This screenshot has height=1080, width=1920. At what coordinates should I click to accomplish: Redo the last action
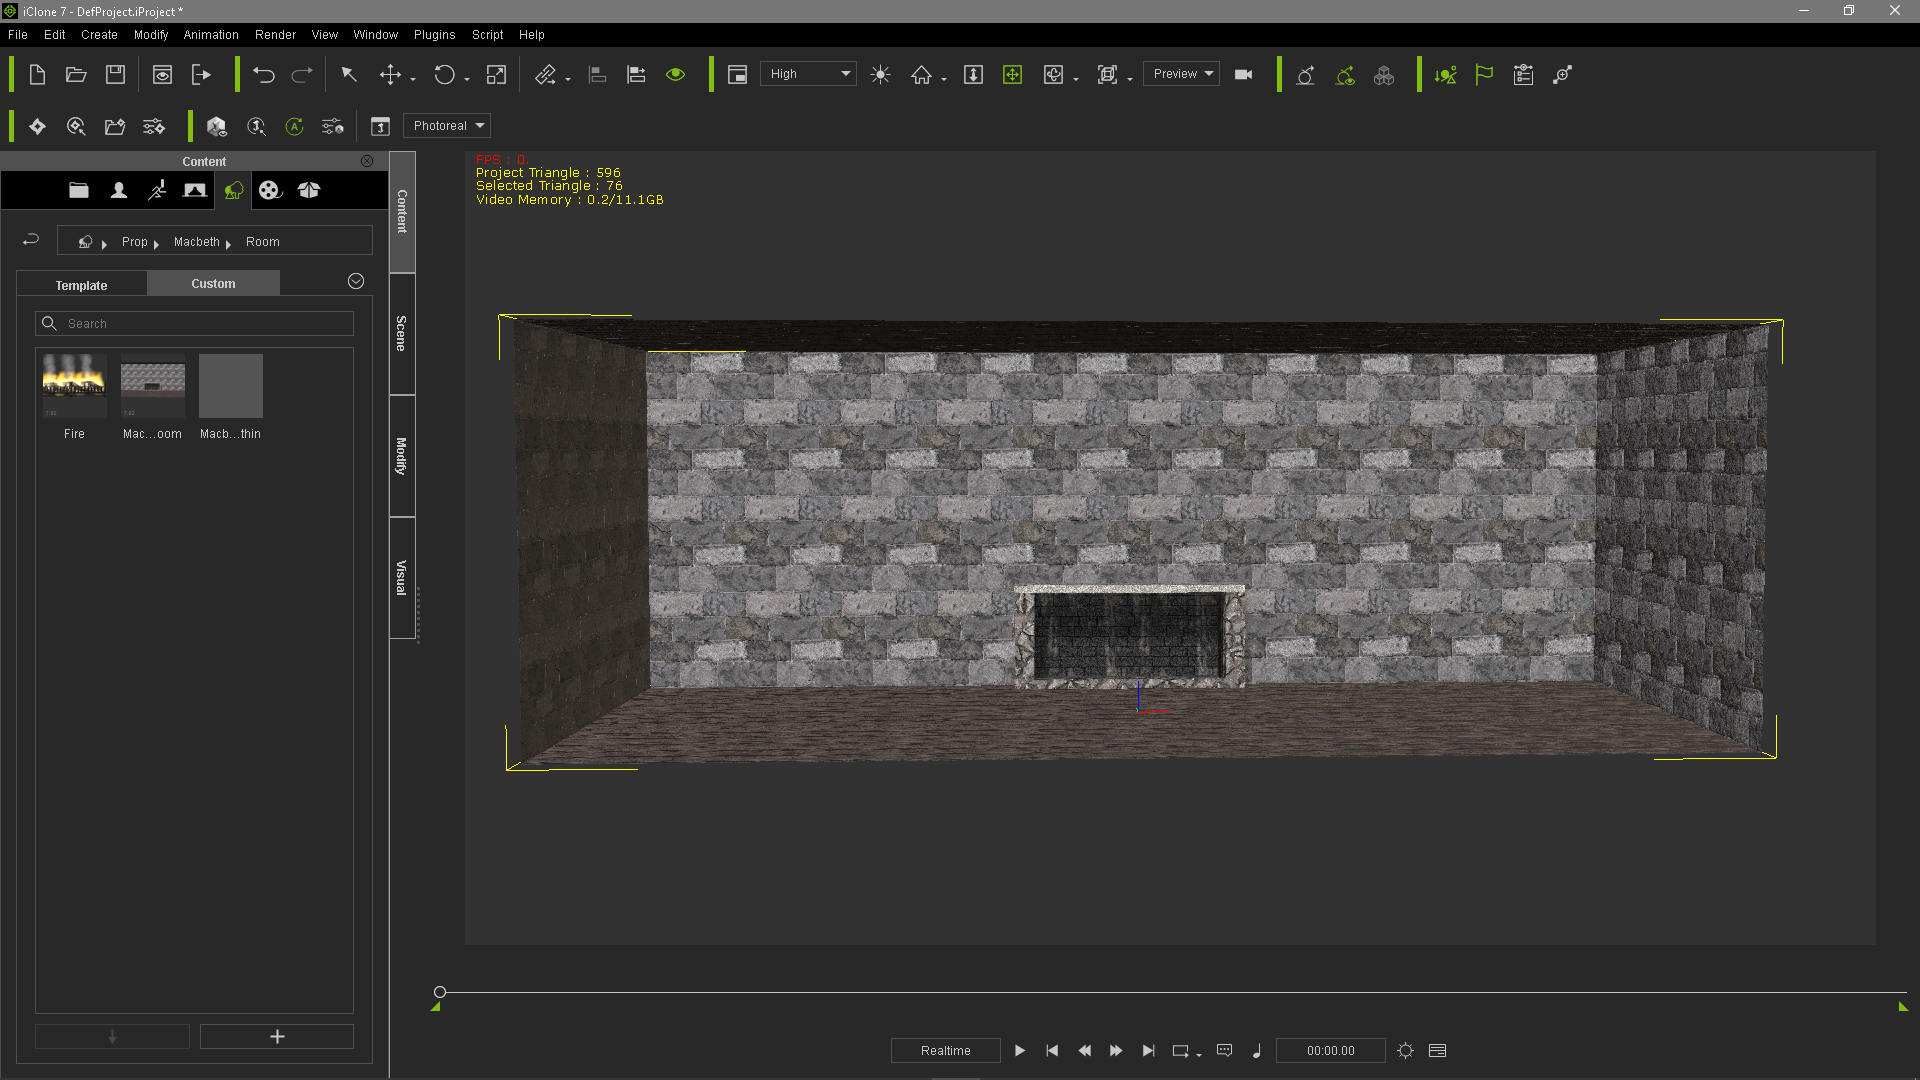tap(302, 75)
